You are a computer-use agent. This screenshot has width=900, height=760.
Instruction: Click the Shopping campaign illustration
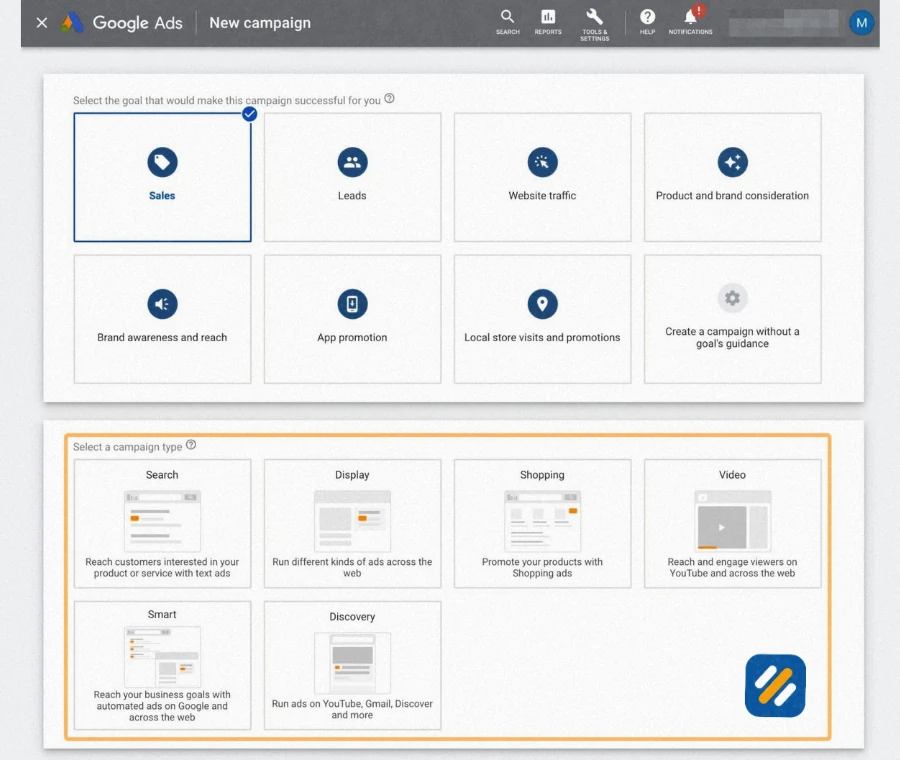point(542,521)
